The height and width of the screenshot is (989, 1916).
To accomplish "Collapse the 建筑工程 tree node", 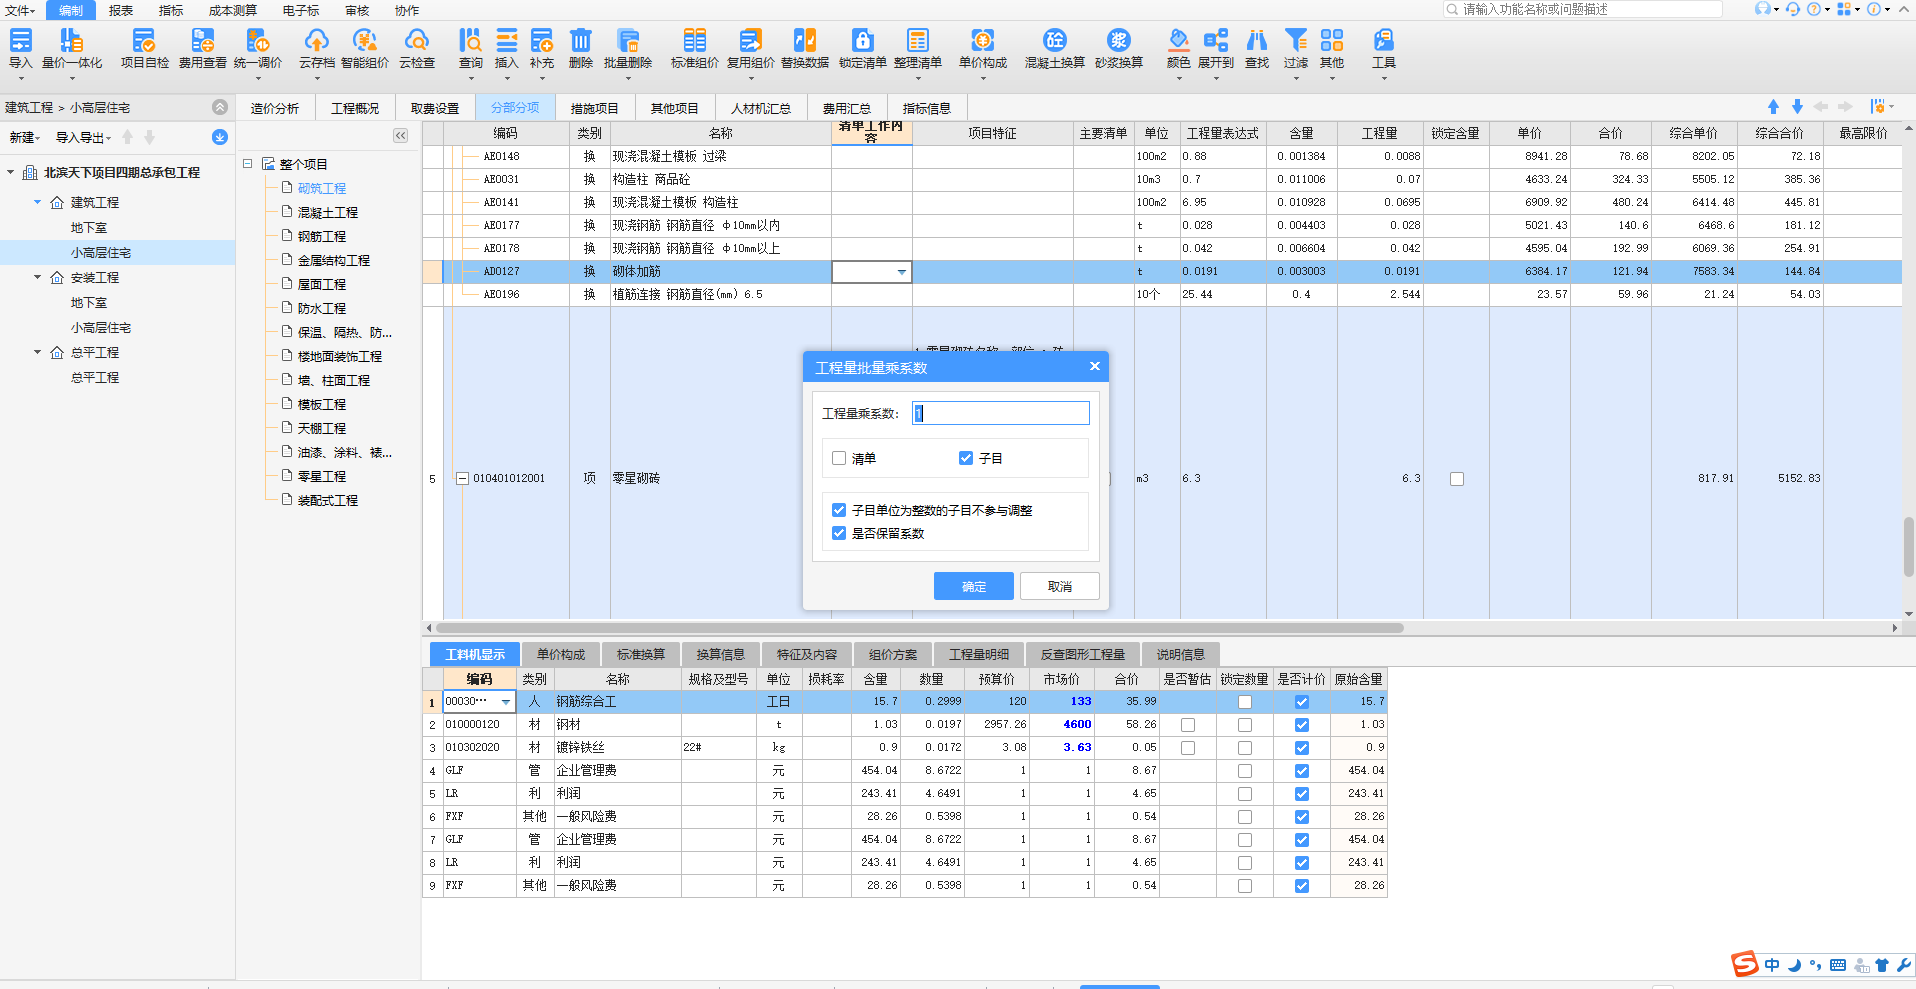I will click(x=38, y=202).
